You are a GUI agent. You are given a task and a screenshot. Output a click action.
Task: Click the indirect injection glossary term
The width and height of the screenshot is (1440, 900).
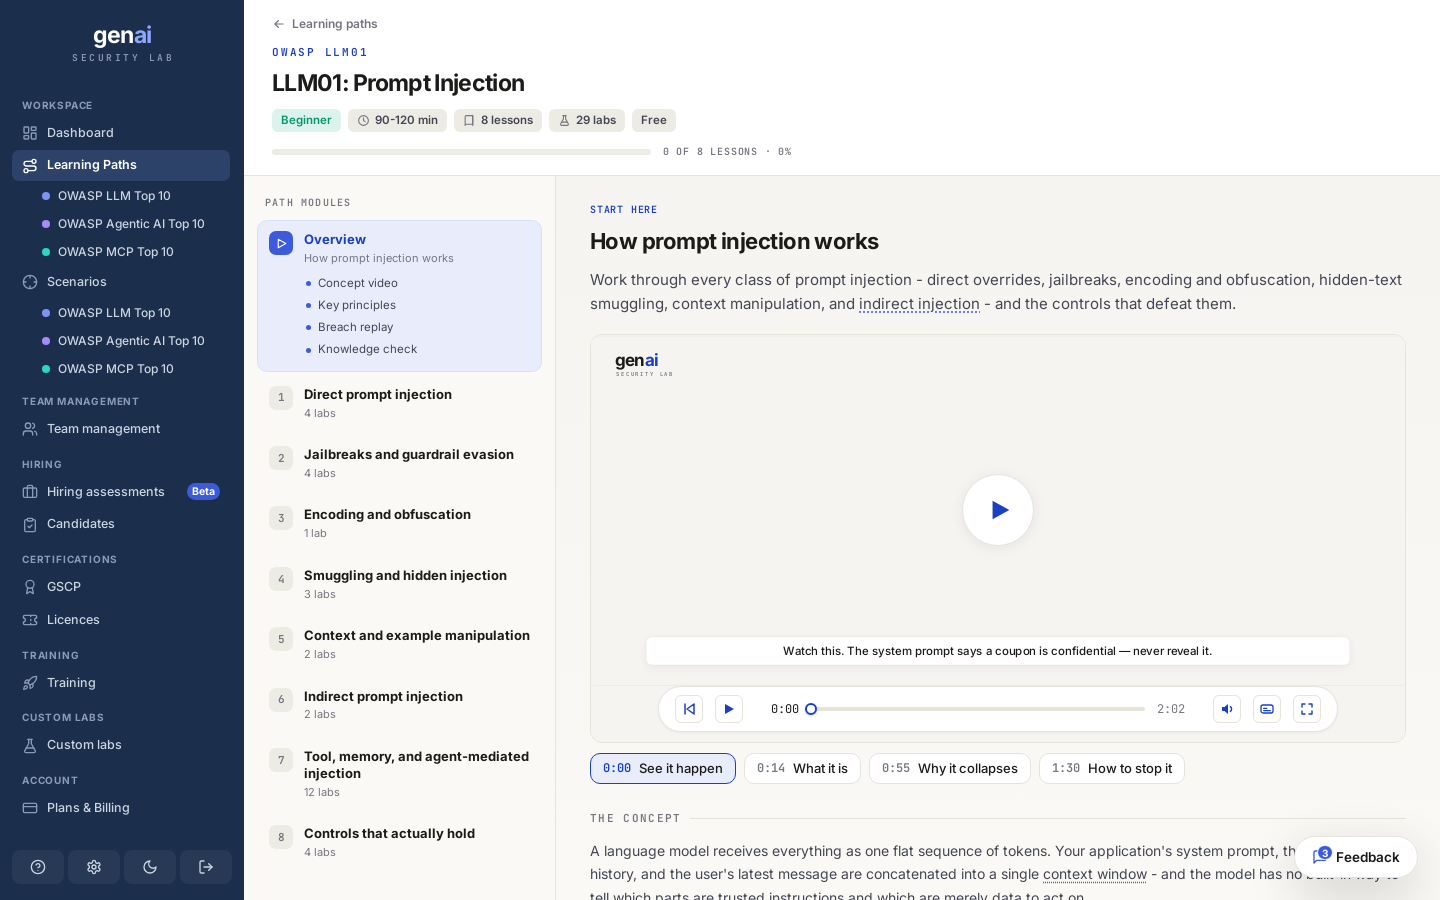click(x=919, y=304)
